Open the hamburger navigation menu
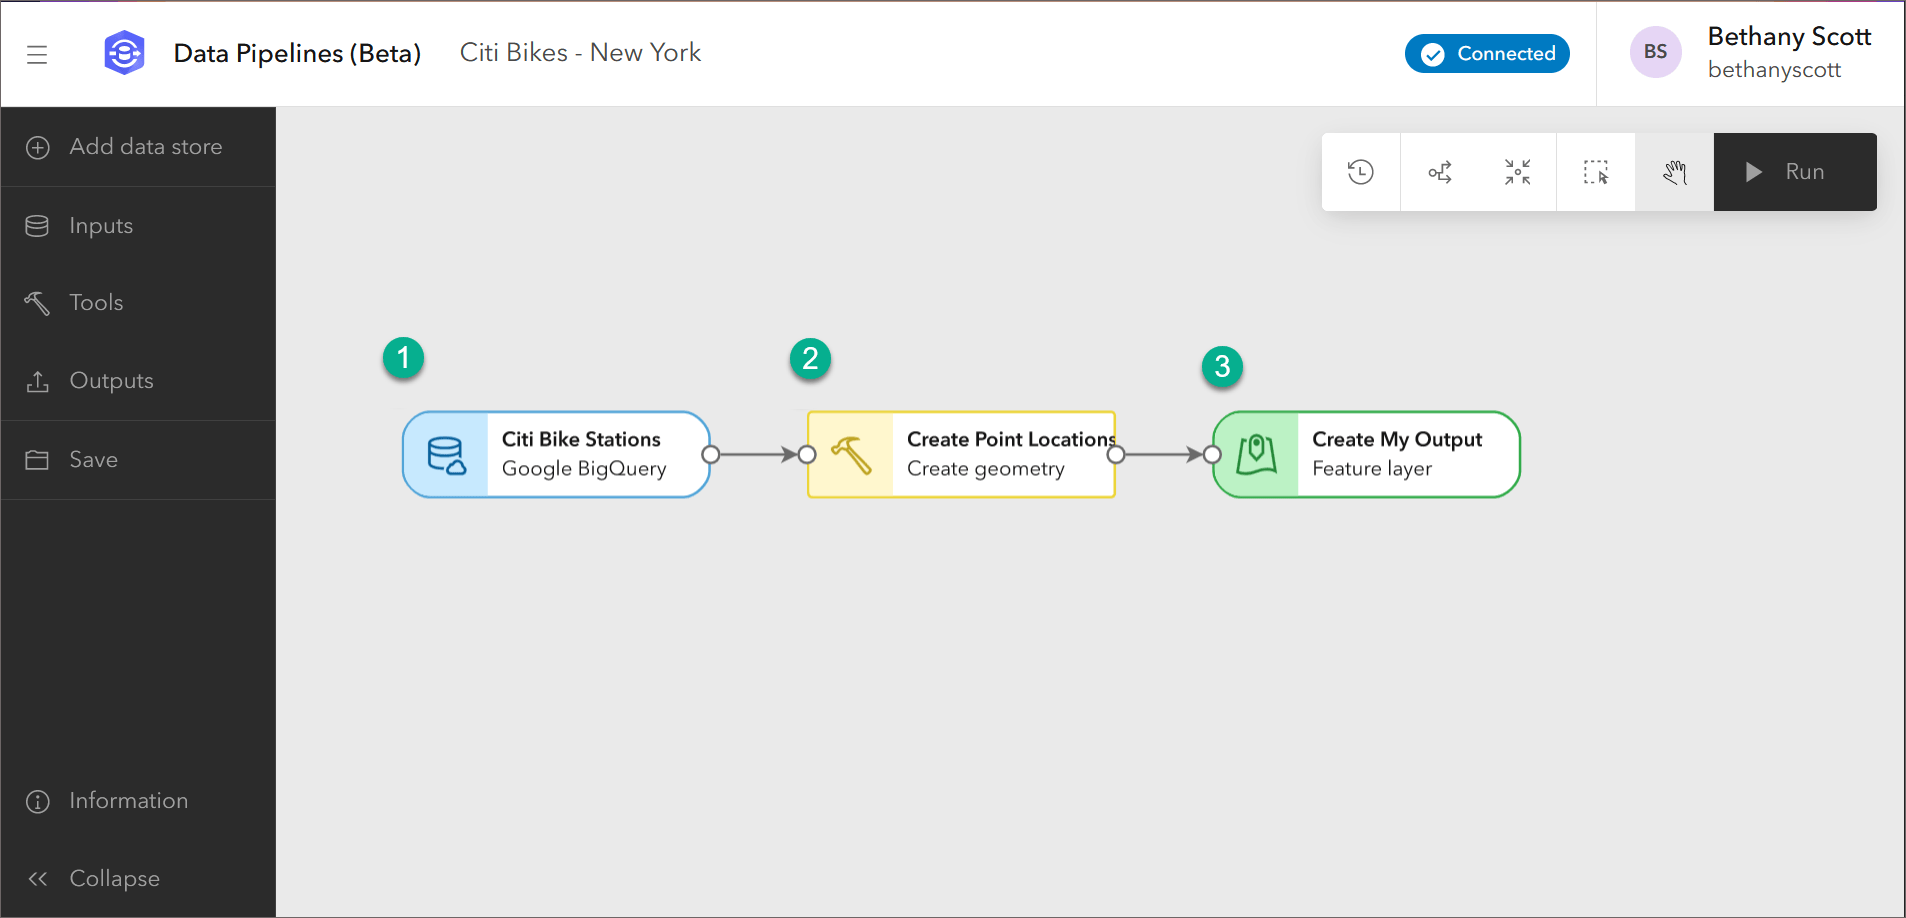Screen dimensions: 1906x918 [38, 54]
